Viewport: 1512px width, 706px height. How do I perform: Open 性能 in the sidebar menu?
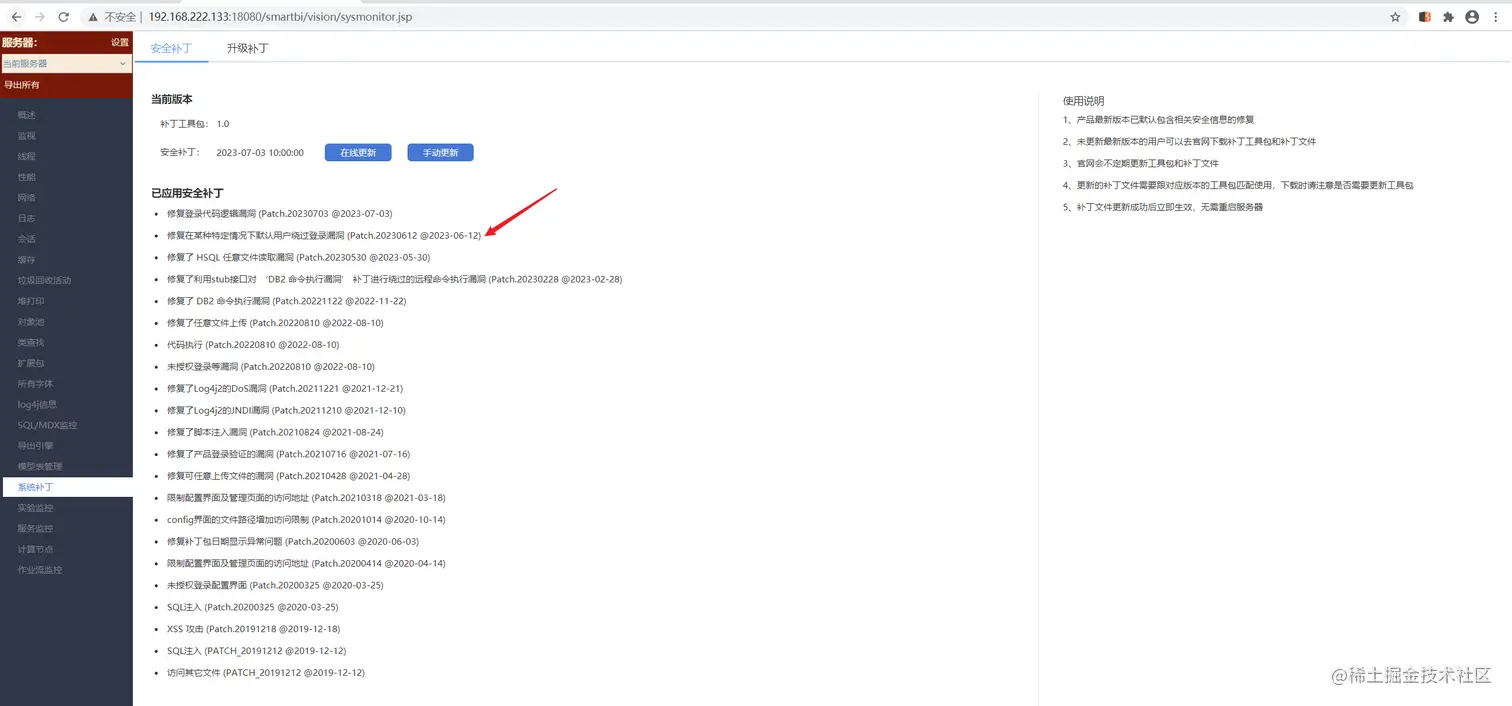pyautogui.click(x=27, y=177)
